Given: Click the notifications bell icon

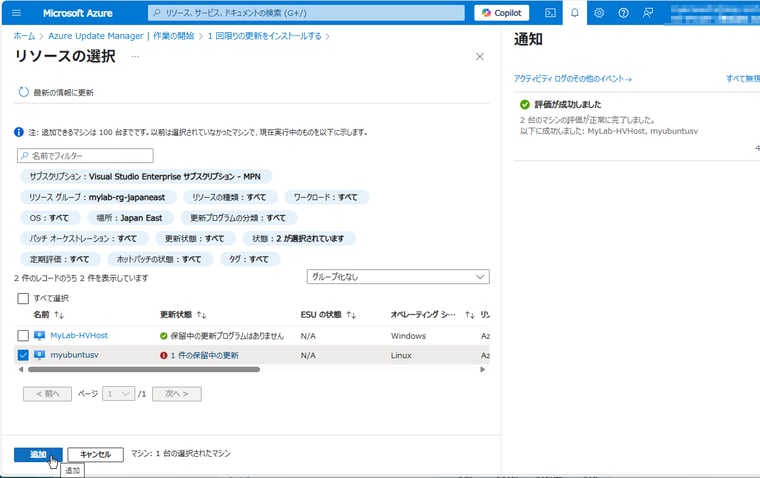Looking at the screenshot, I should (575, 13).
